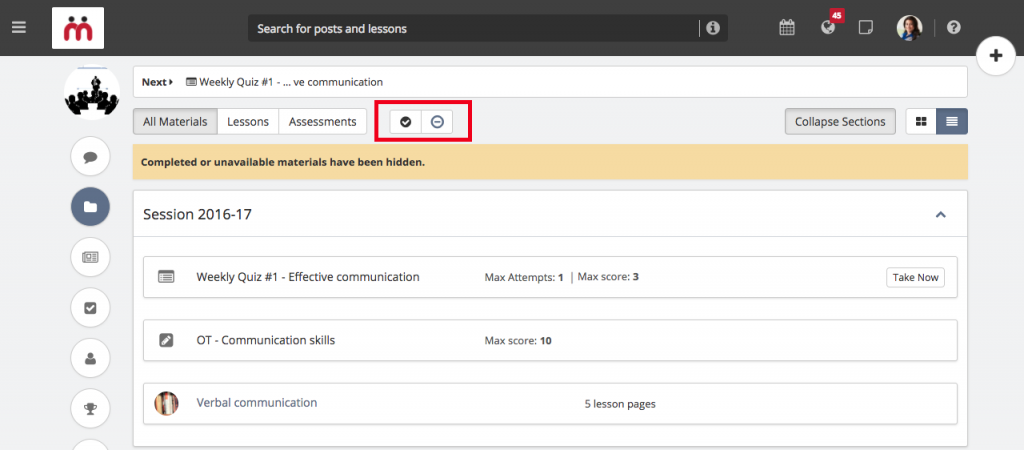Click the 5 lesson pages text
This screenshot has width=1024, height=450.
tap(620, 404)
